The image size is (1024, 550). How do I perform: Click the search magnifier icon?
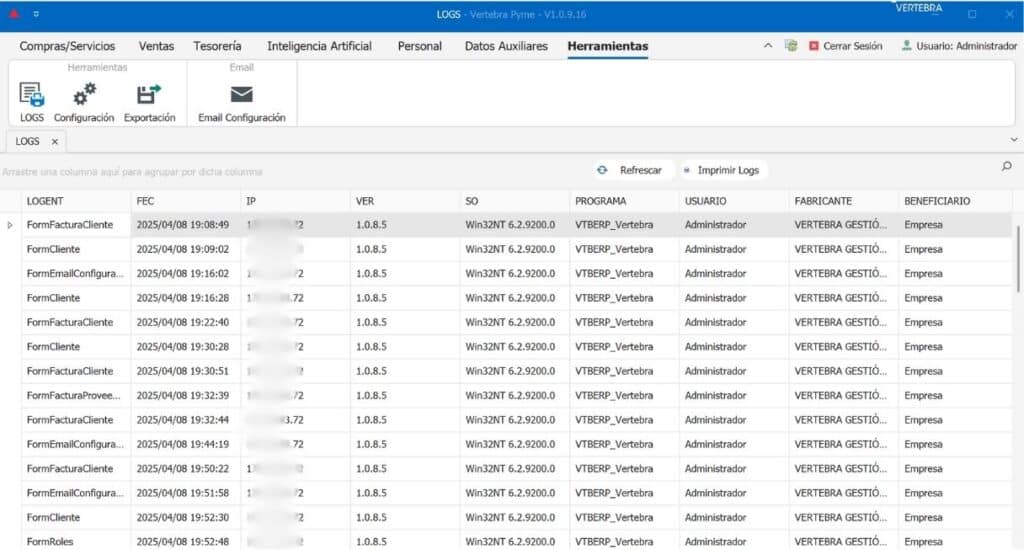click(x=1006, y=167)
